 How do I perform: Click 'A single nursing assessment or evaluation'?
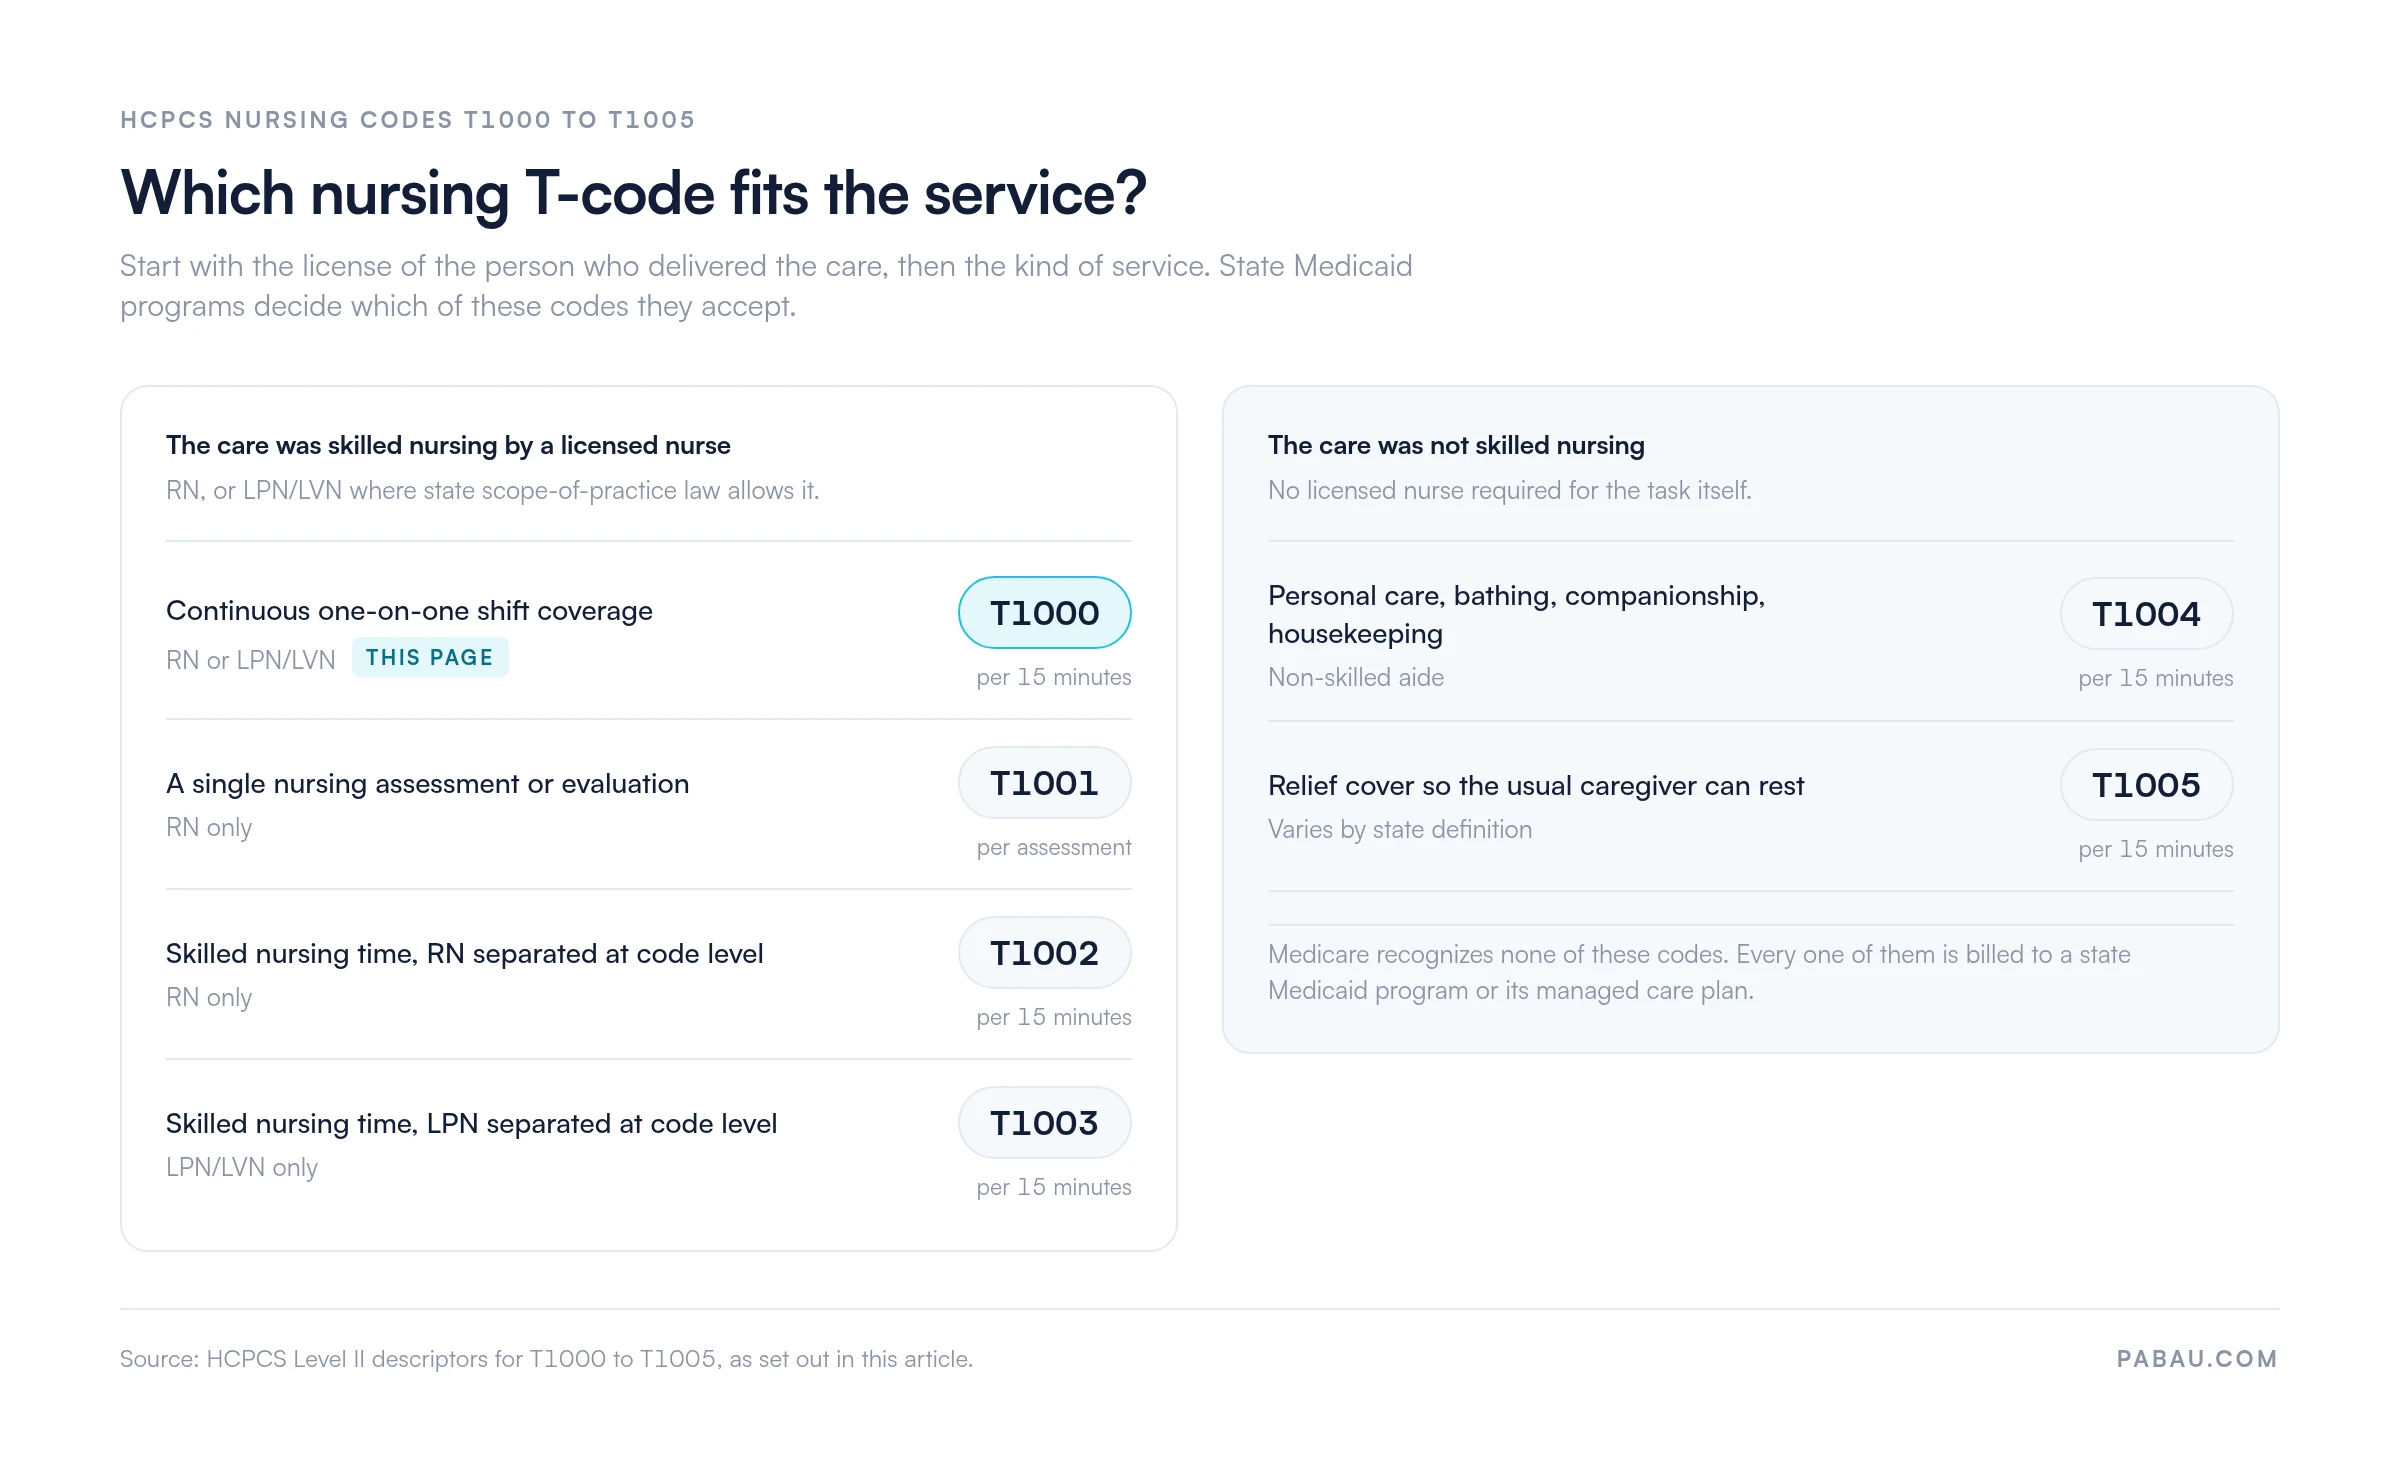click(427, 784)
